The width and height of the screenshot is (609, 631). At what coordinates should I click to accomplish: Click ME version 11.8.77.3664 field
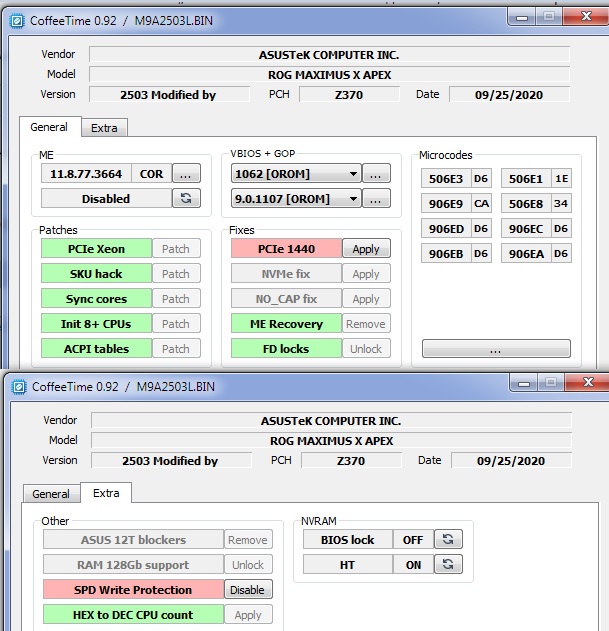tap(86, 173)
